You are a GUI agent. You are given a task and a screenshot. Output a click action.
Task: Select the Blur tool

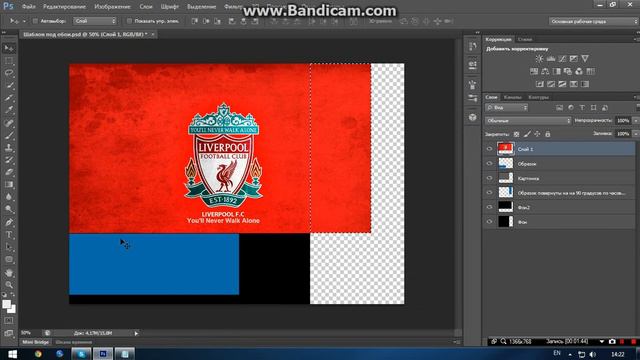(9, 197)
